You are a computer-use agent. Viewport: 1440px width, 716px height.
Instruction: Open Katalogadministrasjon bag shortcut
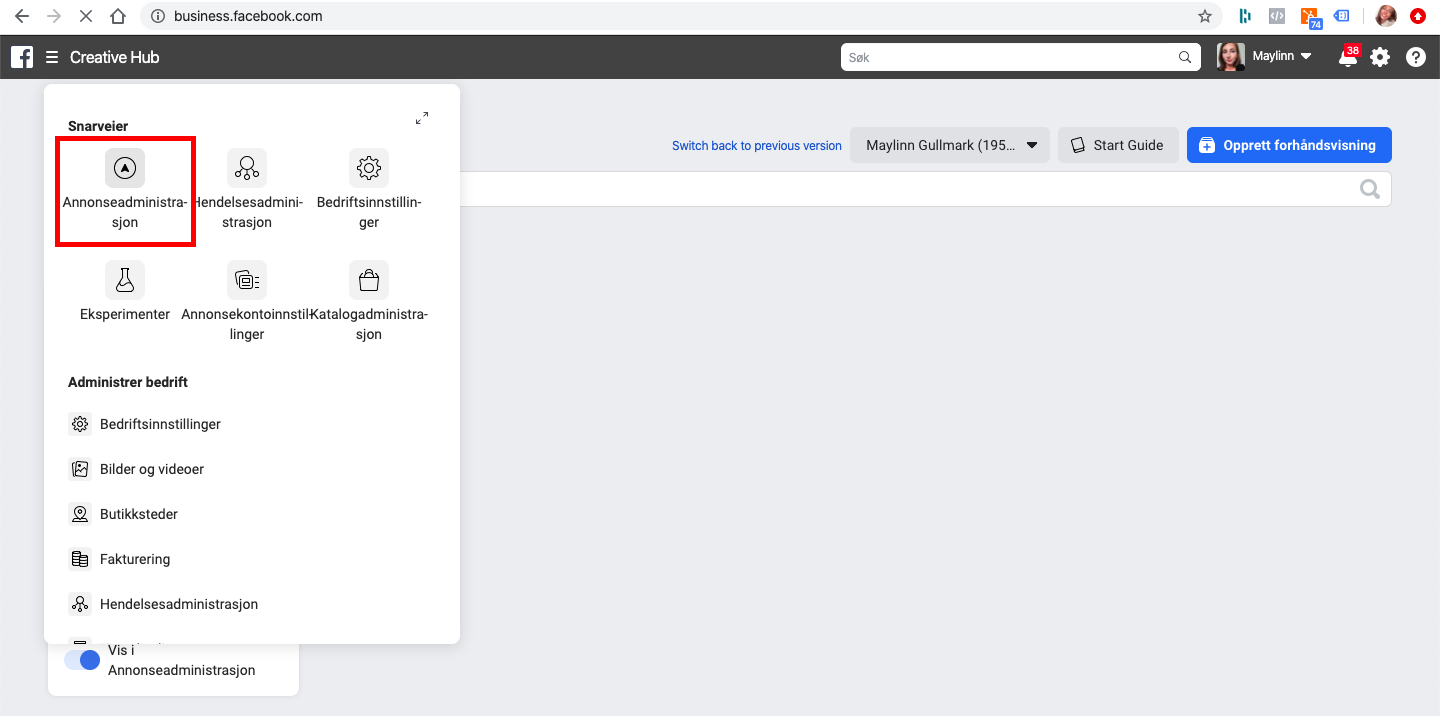[x=369, y=280]
